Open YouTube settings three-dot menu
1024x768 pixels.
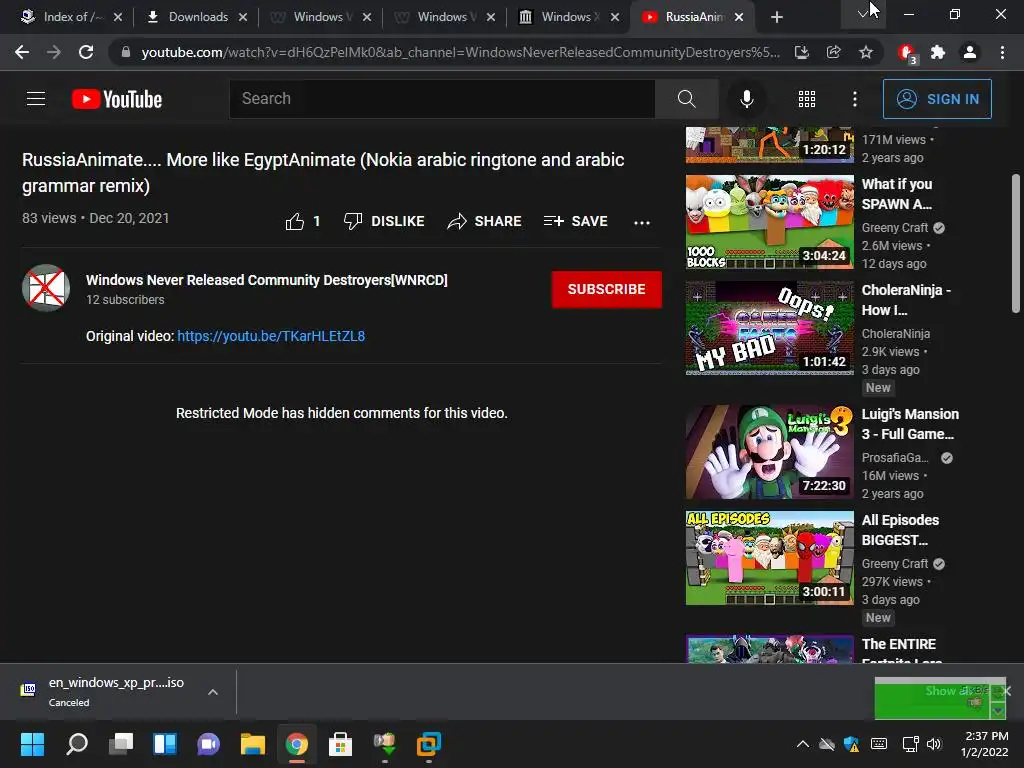point(855,99)
